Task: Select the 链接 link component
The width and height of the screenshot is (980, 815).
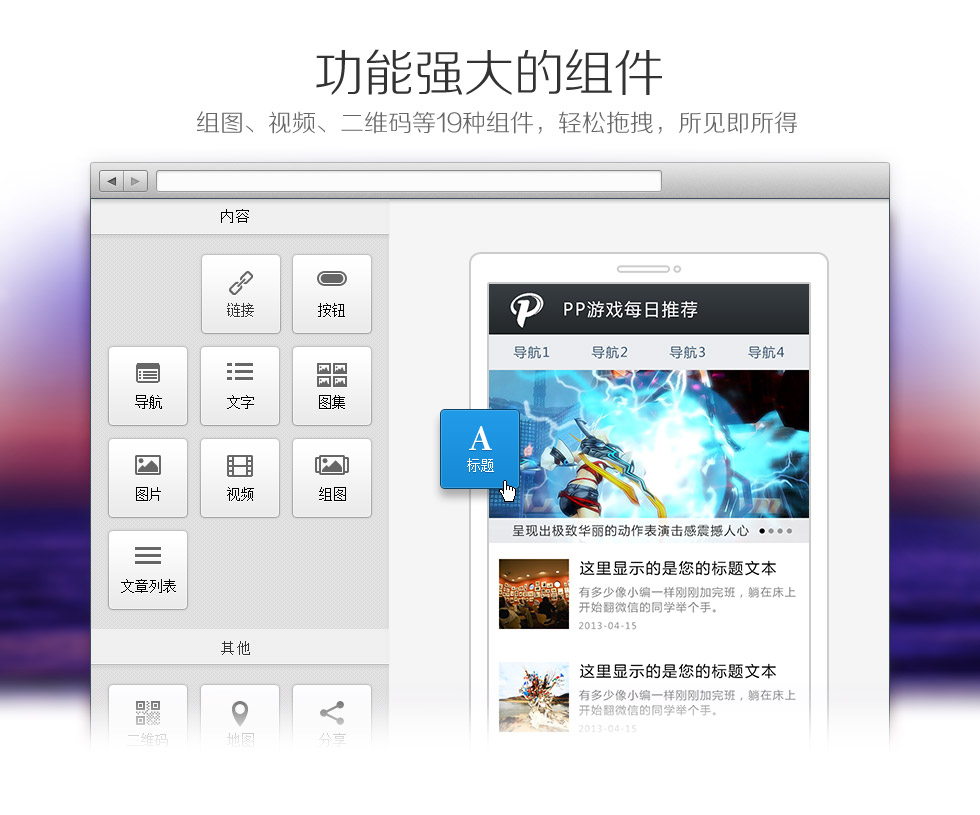Action: click(x=240, y=294)
